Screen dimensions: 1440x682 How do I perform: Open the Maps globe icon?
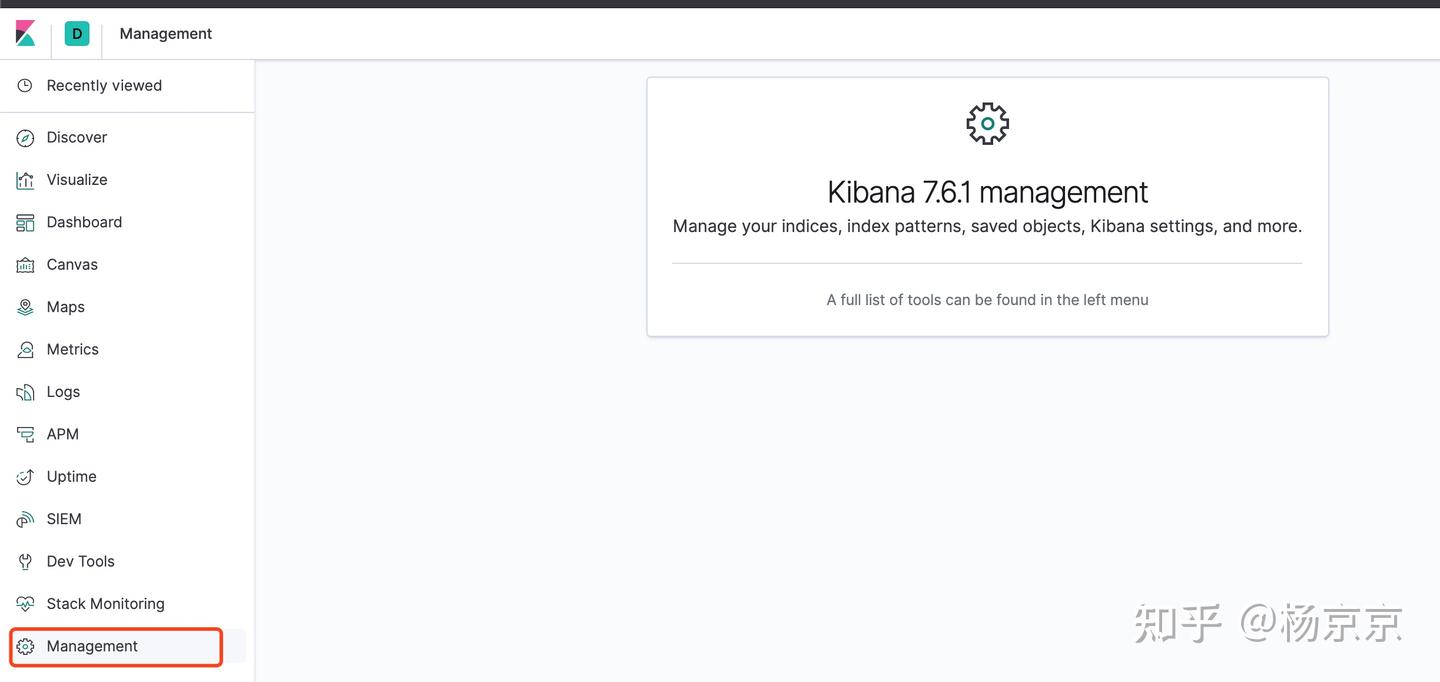(x=25, y=306)
